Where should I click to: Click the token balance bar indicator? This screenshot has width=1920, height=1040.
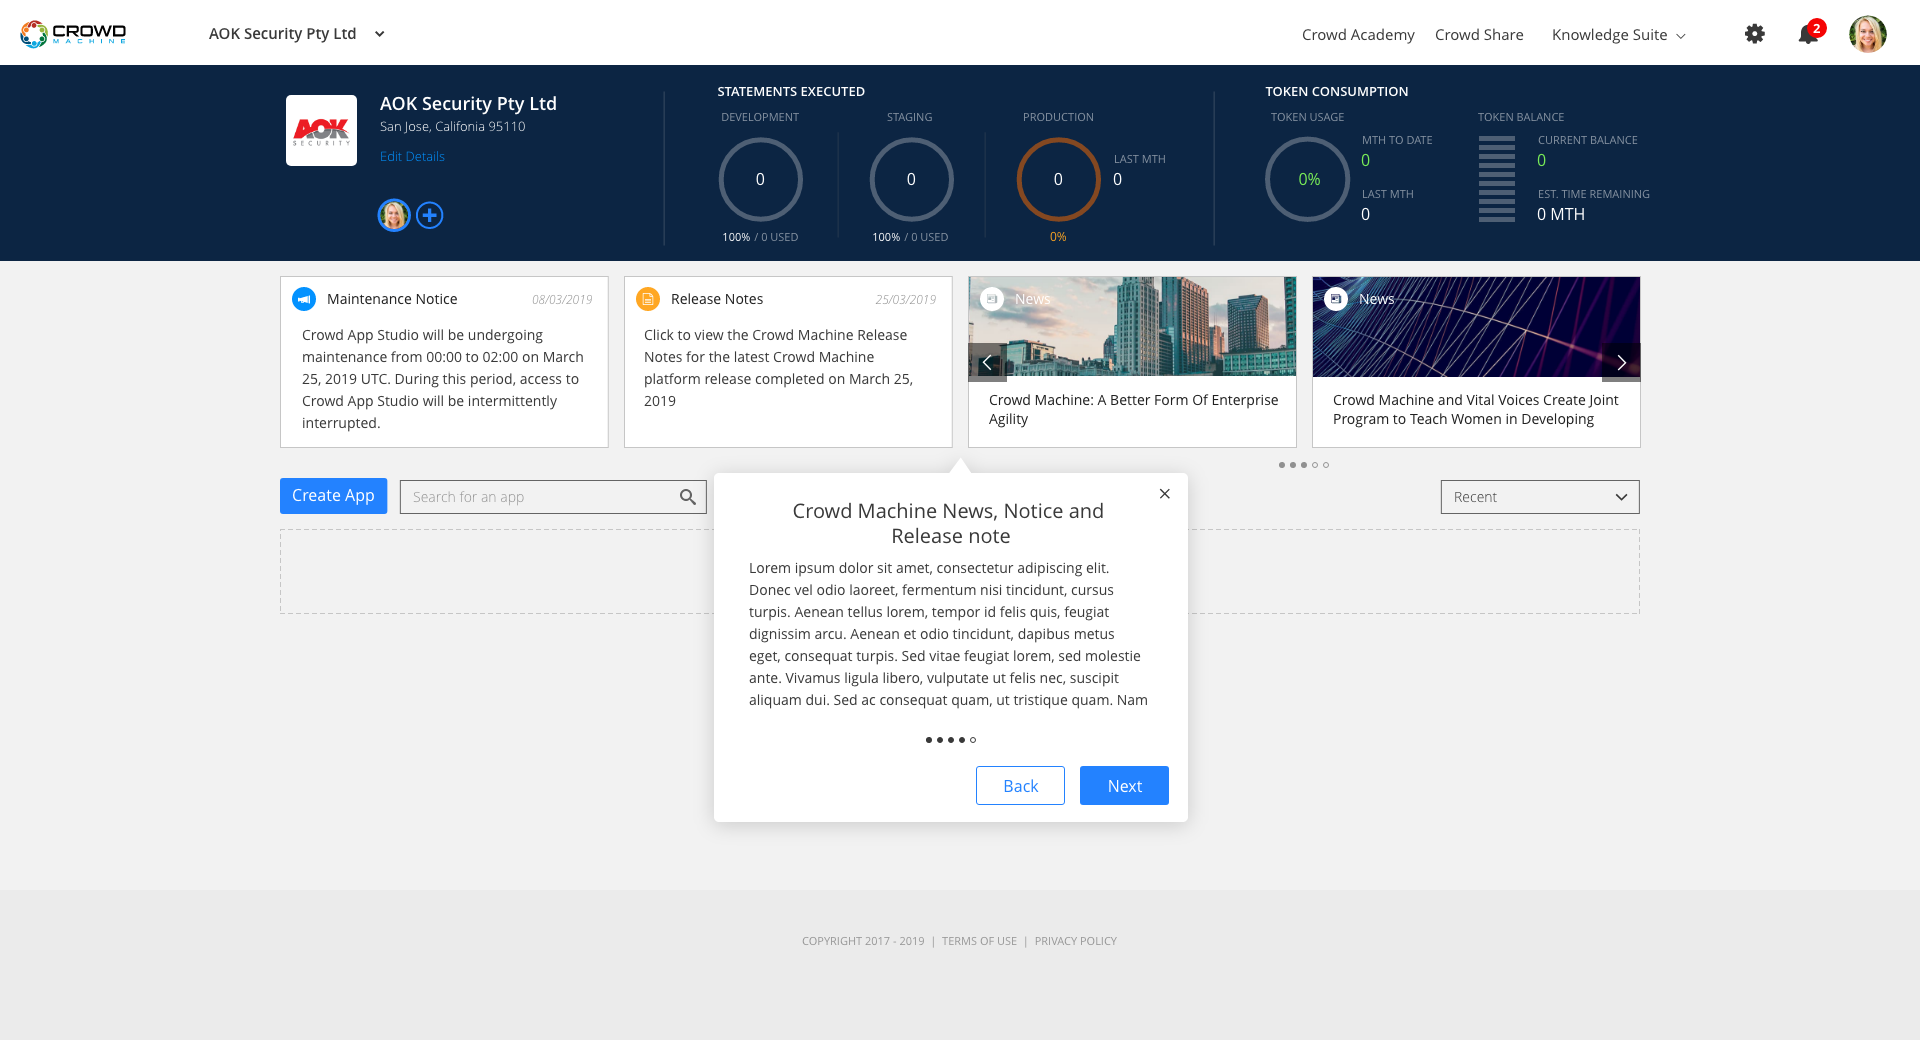tap(1497, 179)
